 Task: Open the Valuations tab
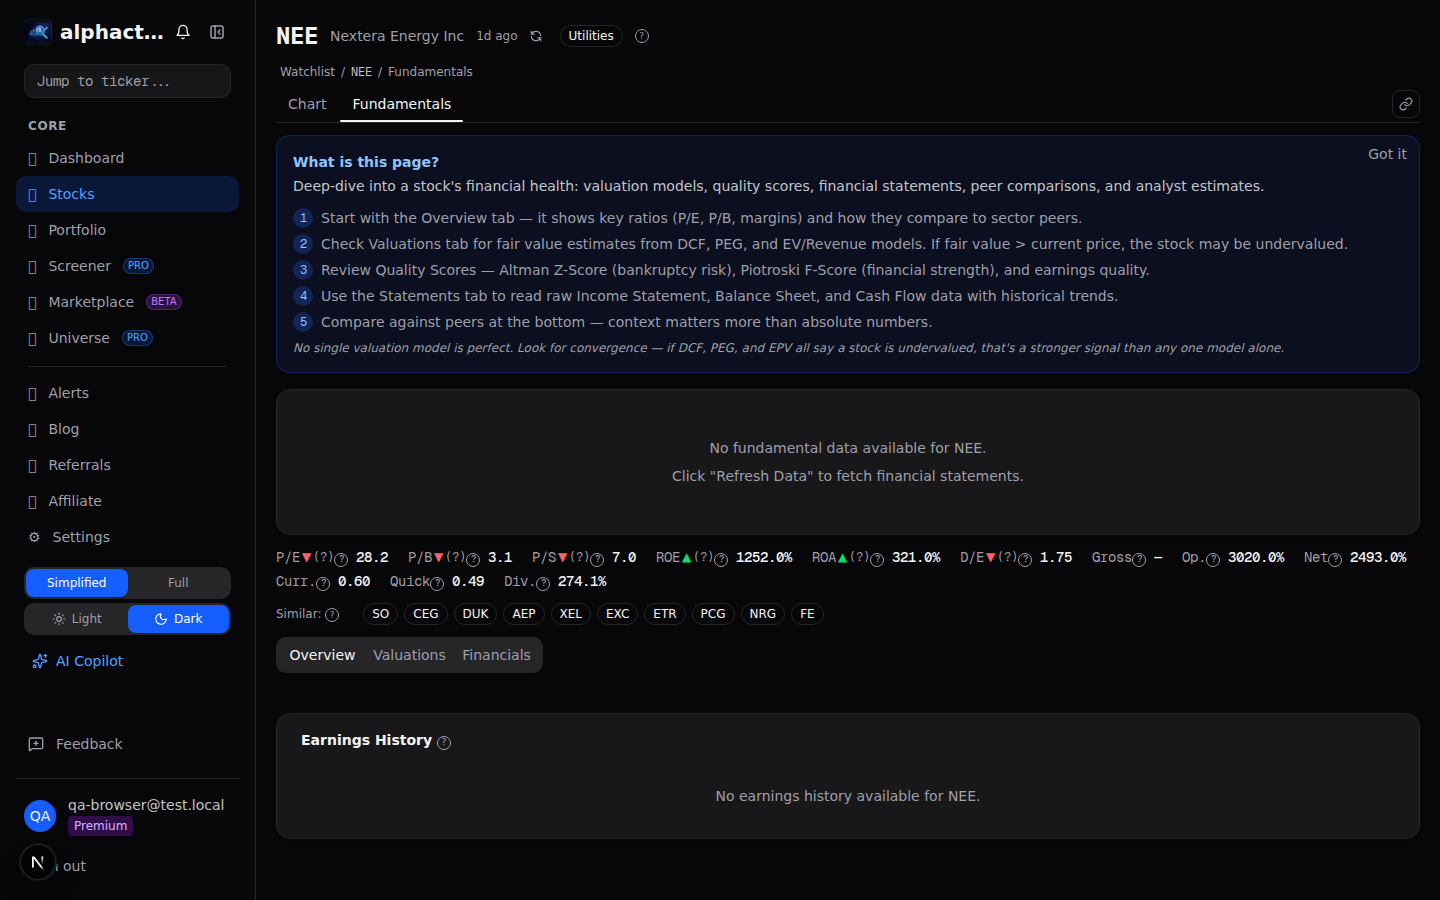tap(409, 655)
